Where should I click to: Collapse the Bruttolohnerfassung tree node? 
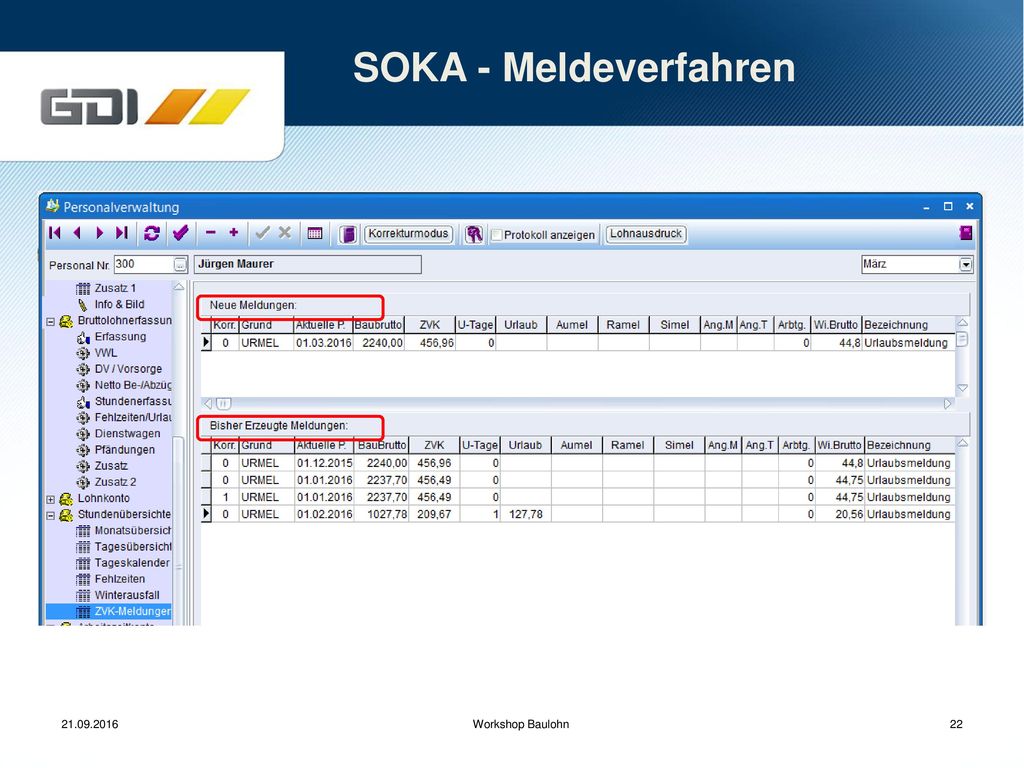click(50, 321)
